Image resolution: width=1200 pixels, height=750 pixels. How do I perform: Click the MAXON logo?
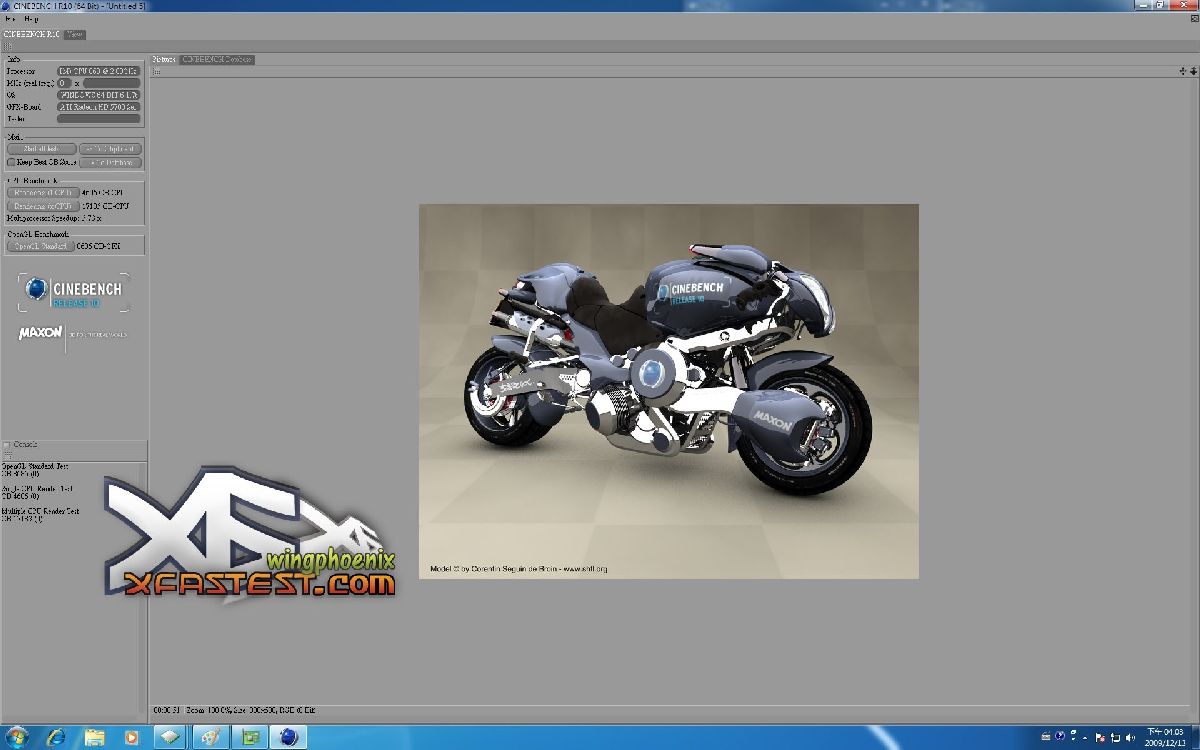coord(40,333)
